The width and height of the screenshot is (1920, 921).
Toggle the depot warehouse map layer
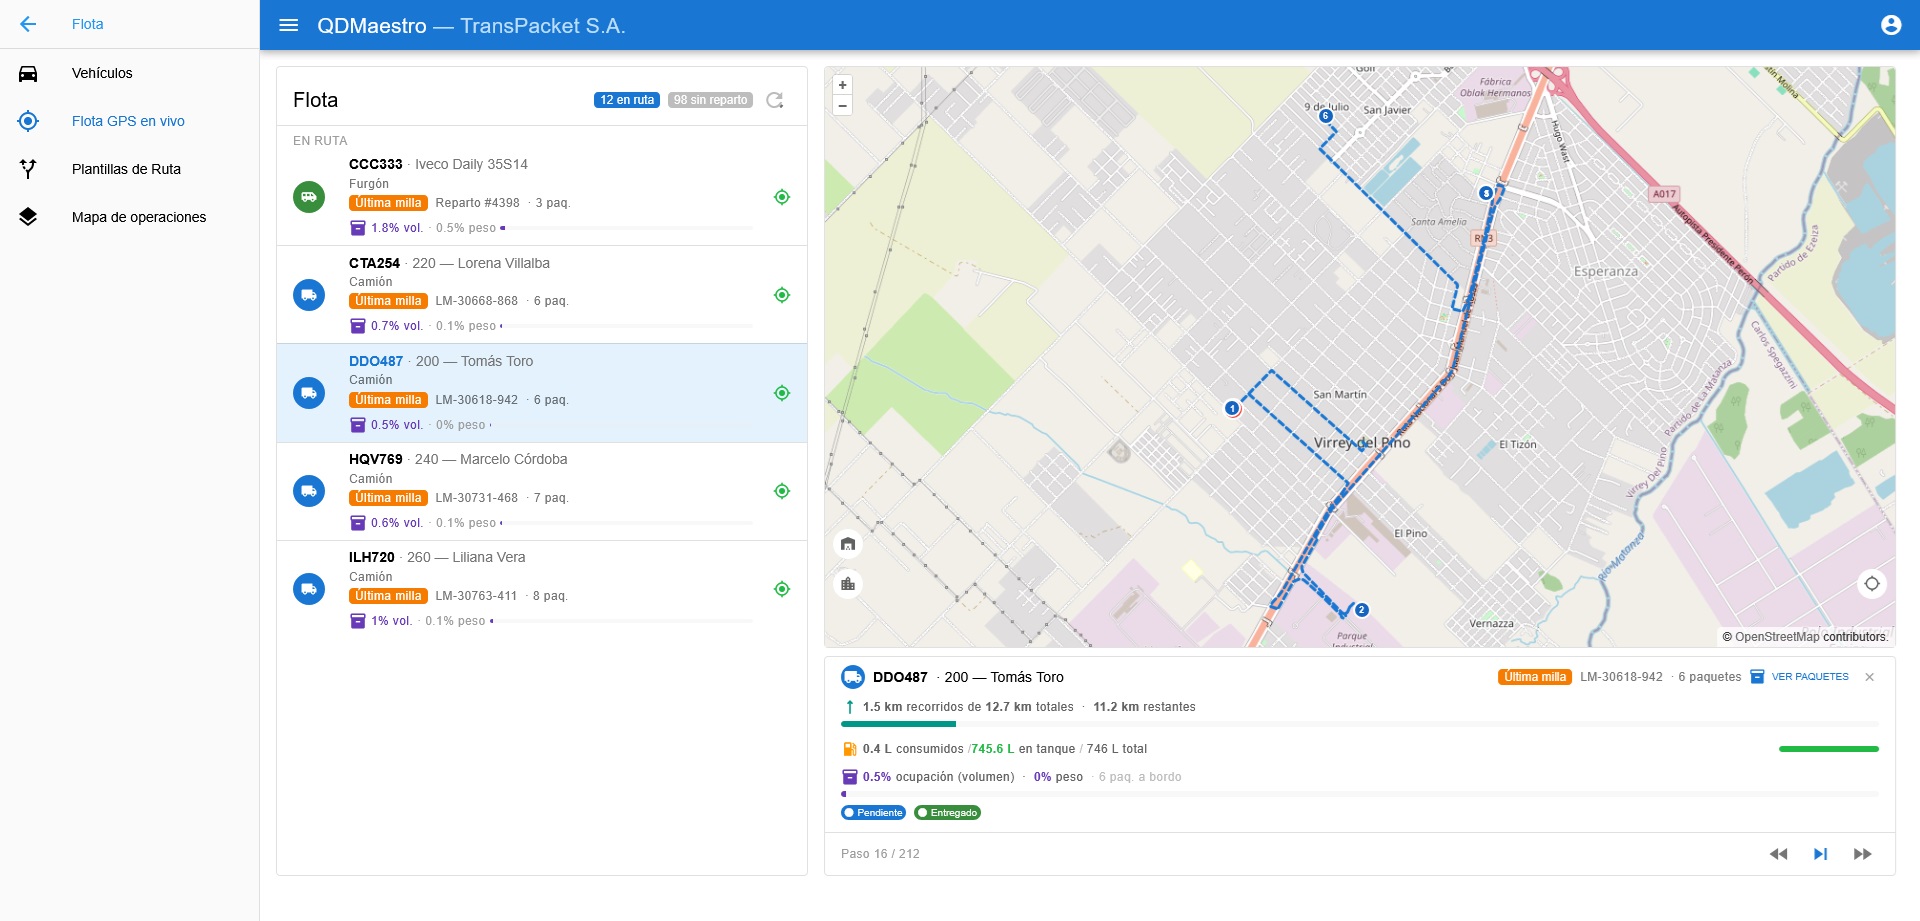point(848,544)
